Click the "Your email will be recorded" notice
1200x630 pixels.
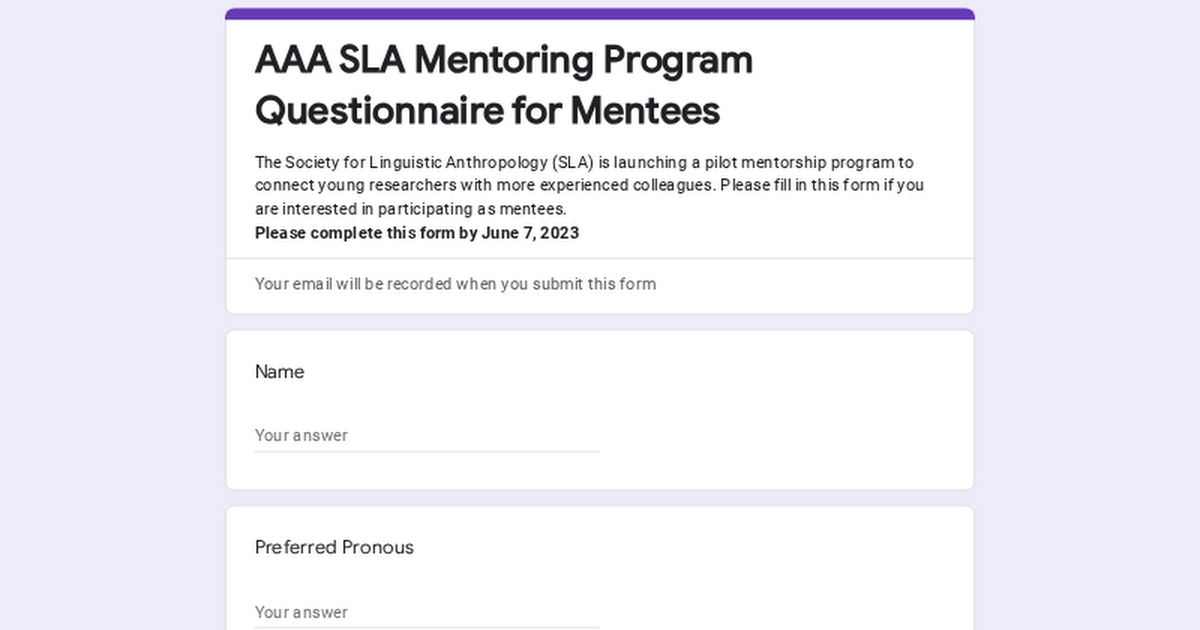pos(455,284)
